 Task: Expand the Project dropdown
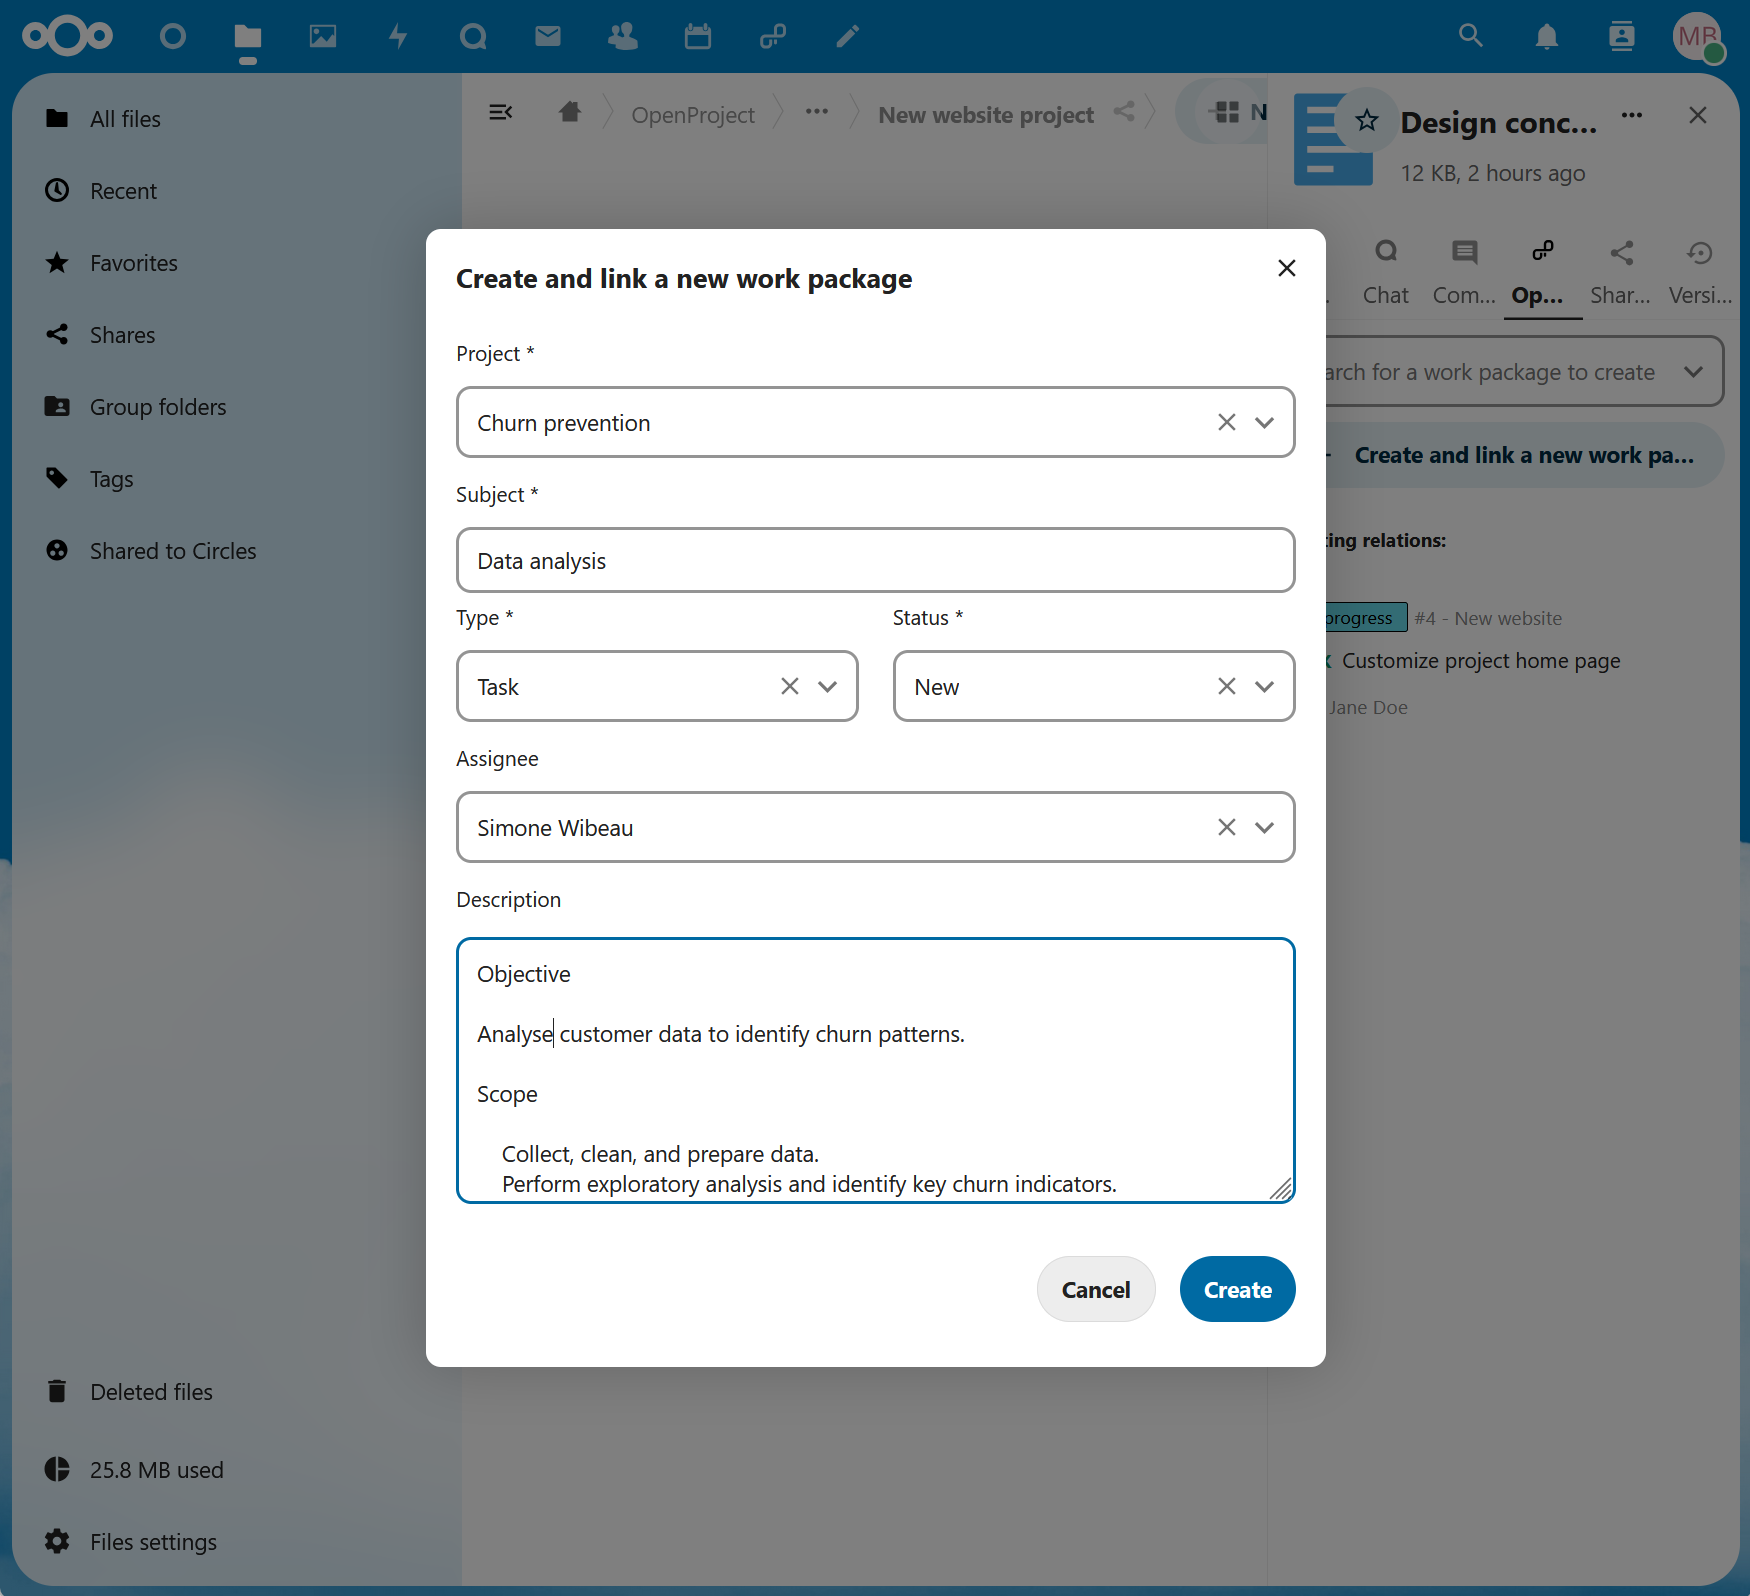pos(1265,422)
